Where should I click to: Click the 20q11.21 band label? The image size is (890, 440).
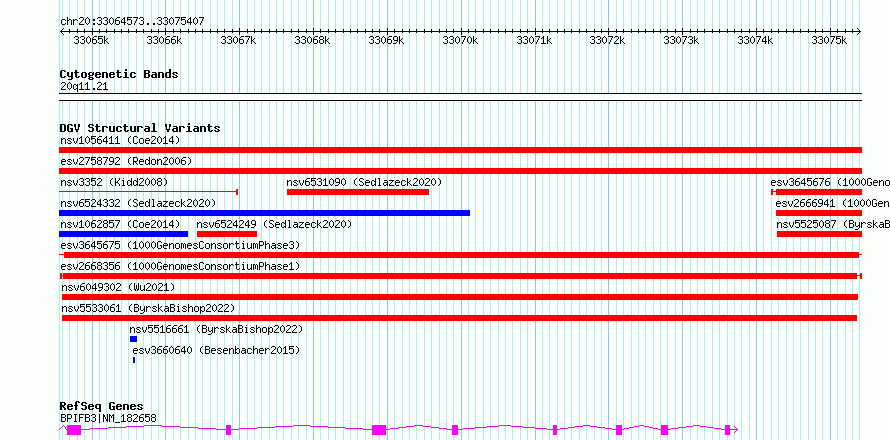click(84, 87)
